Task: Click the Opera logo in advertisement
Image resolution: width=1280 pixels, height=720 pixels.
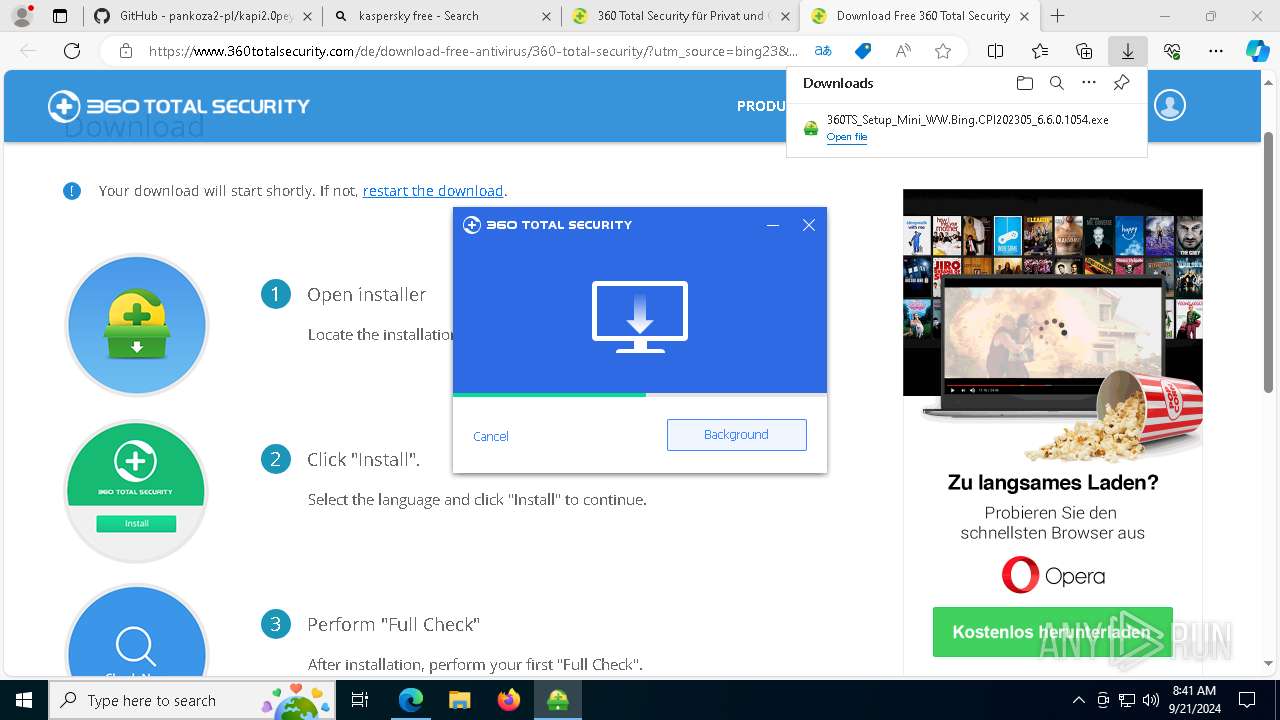Action: click(1053, 576)
